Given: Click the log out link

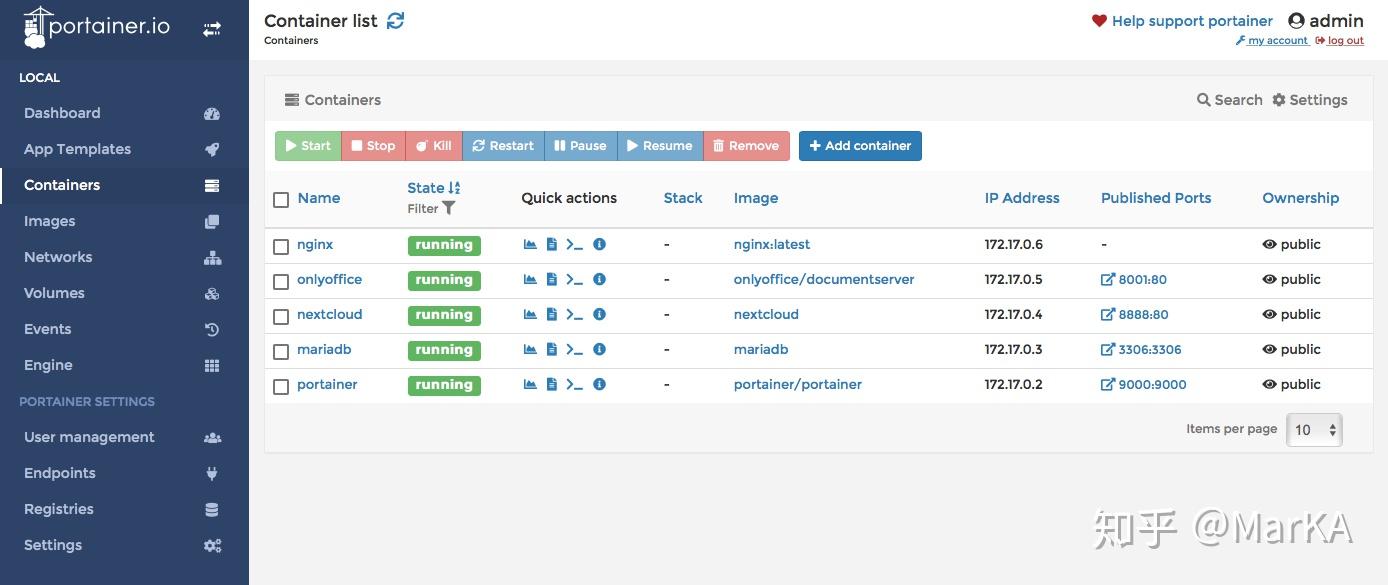Looking at the screenshot, I should click(1340, 41).
